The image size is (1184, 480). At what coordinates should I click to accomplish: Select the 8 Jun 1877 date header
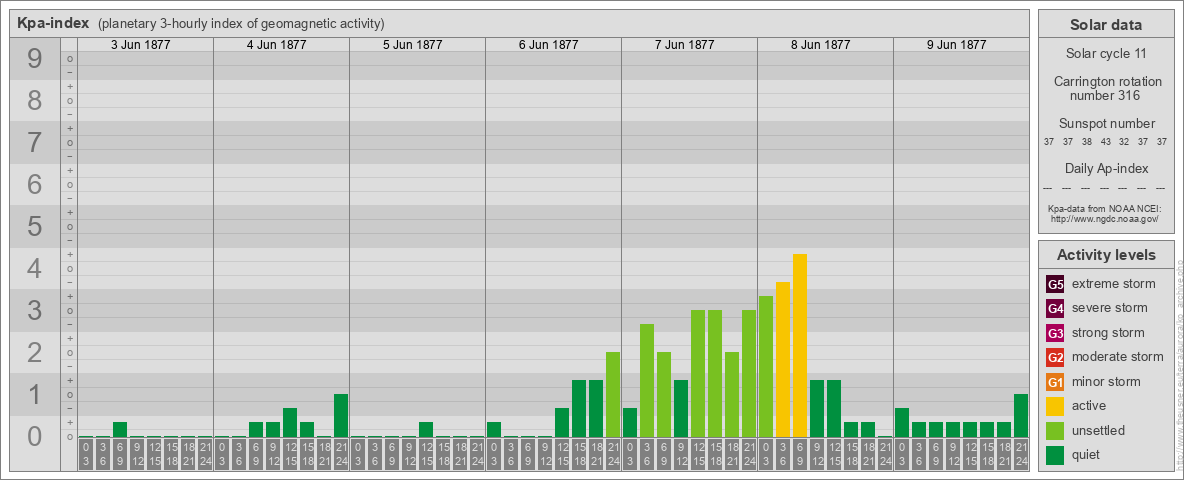[x=820, y=45]
